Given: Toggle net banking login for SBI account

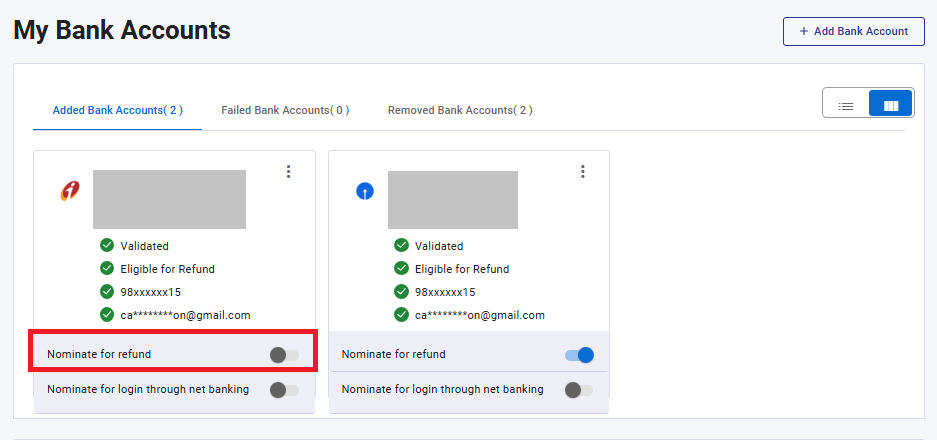Looking at the screenshot, I should pyautogui.click(x=579, y=390).
